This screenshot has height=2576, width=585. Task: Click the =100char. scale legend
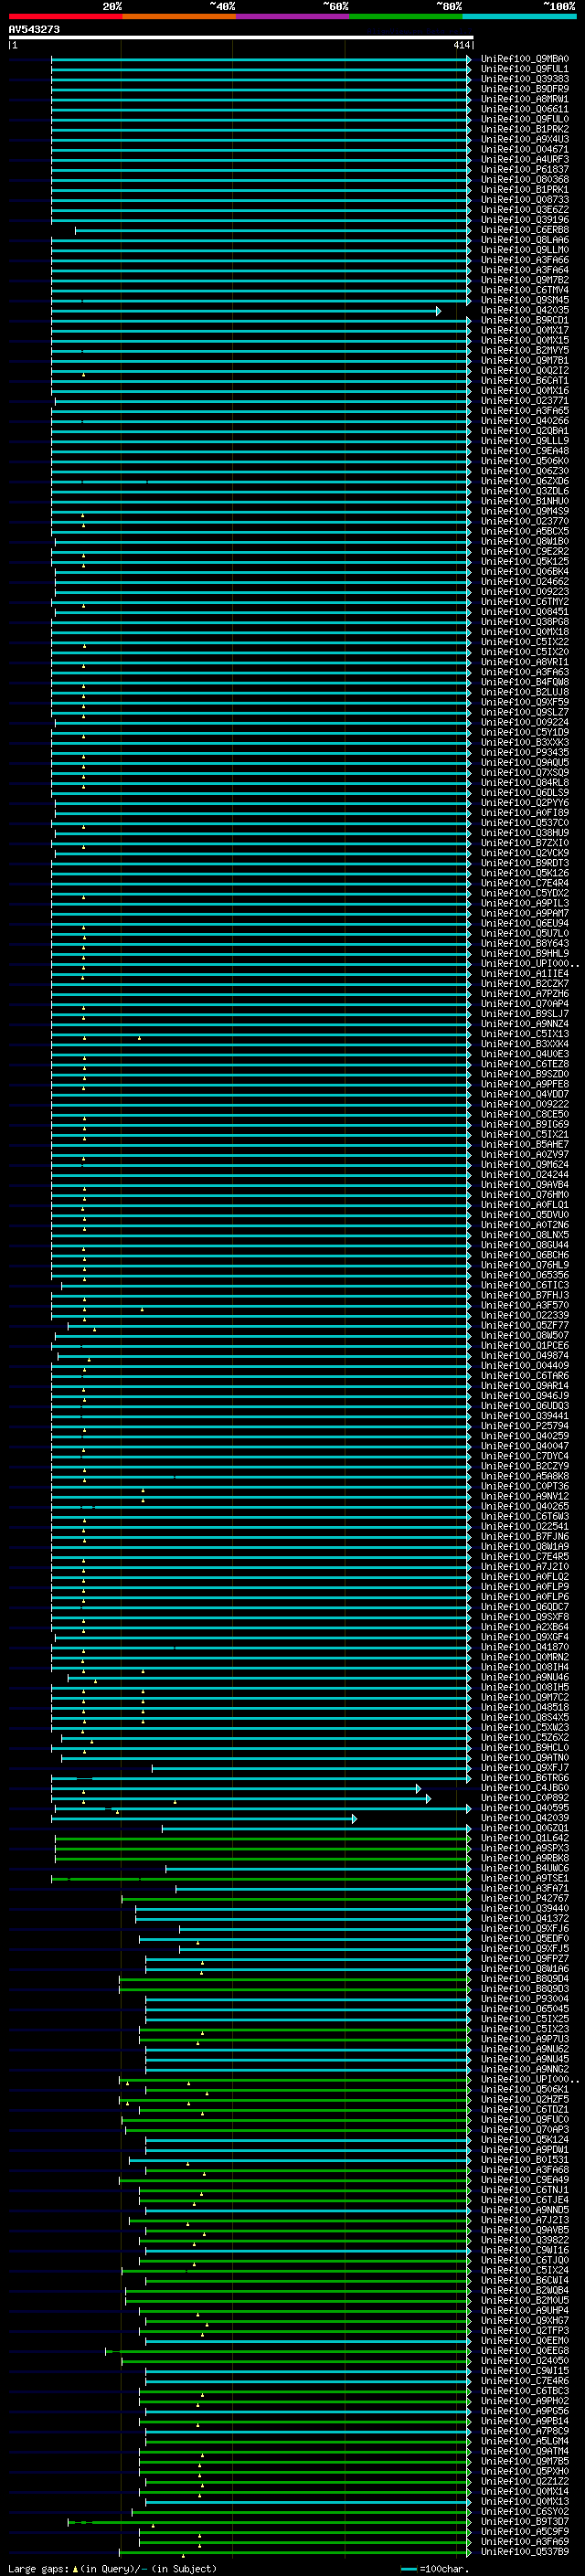coord(434,2569)
